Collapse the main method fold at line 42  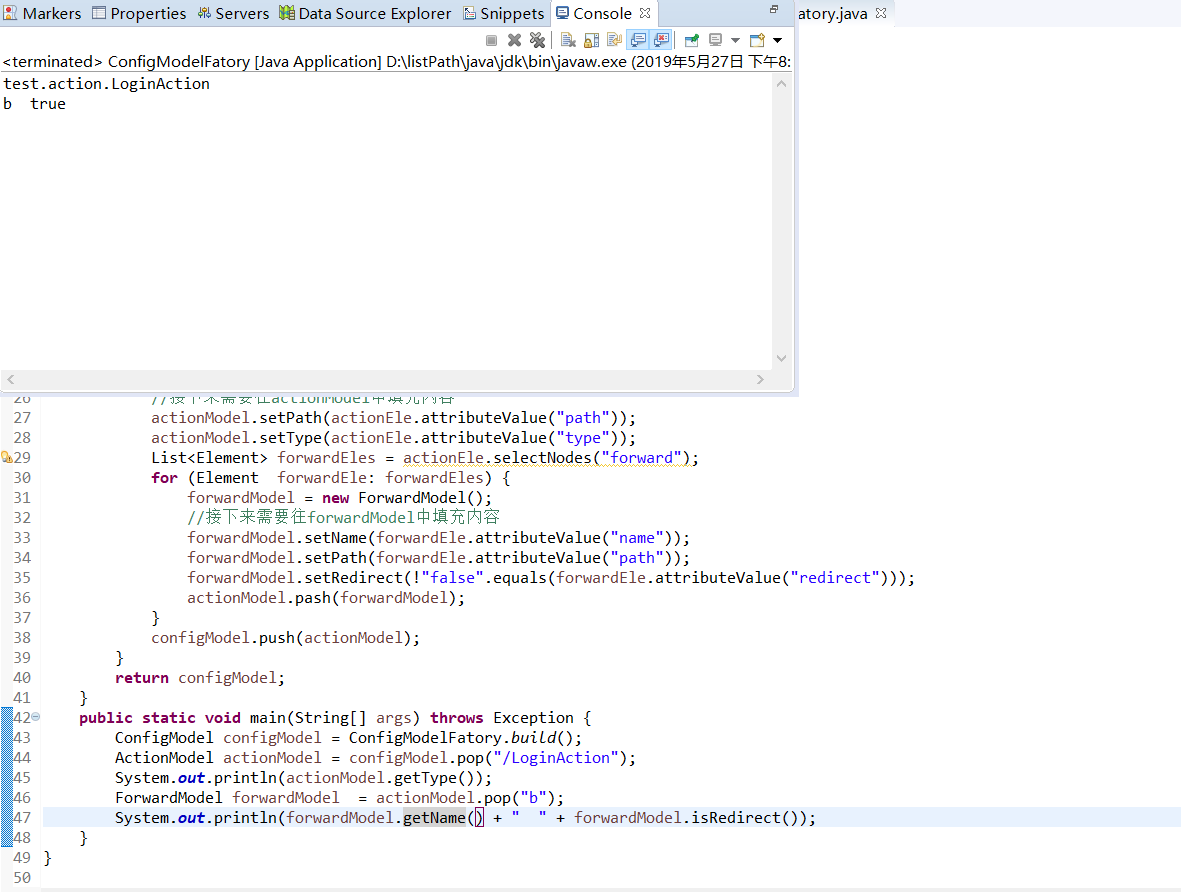click(x=35, y=716)
